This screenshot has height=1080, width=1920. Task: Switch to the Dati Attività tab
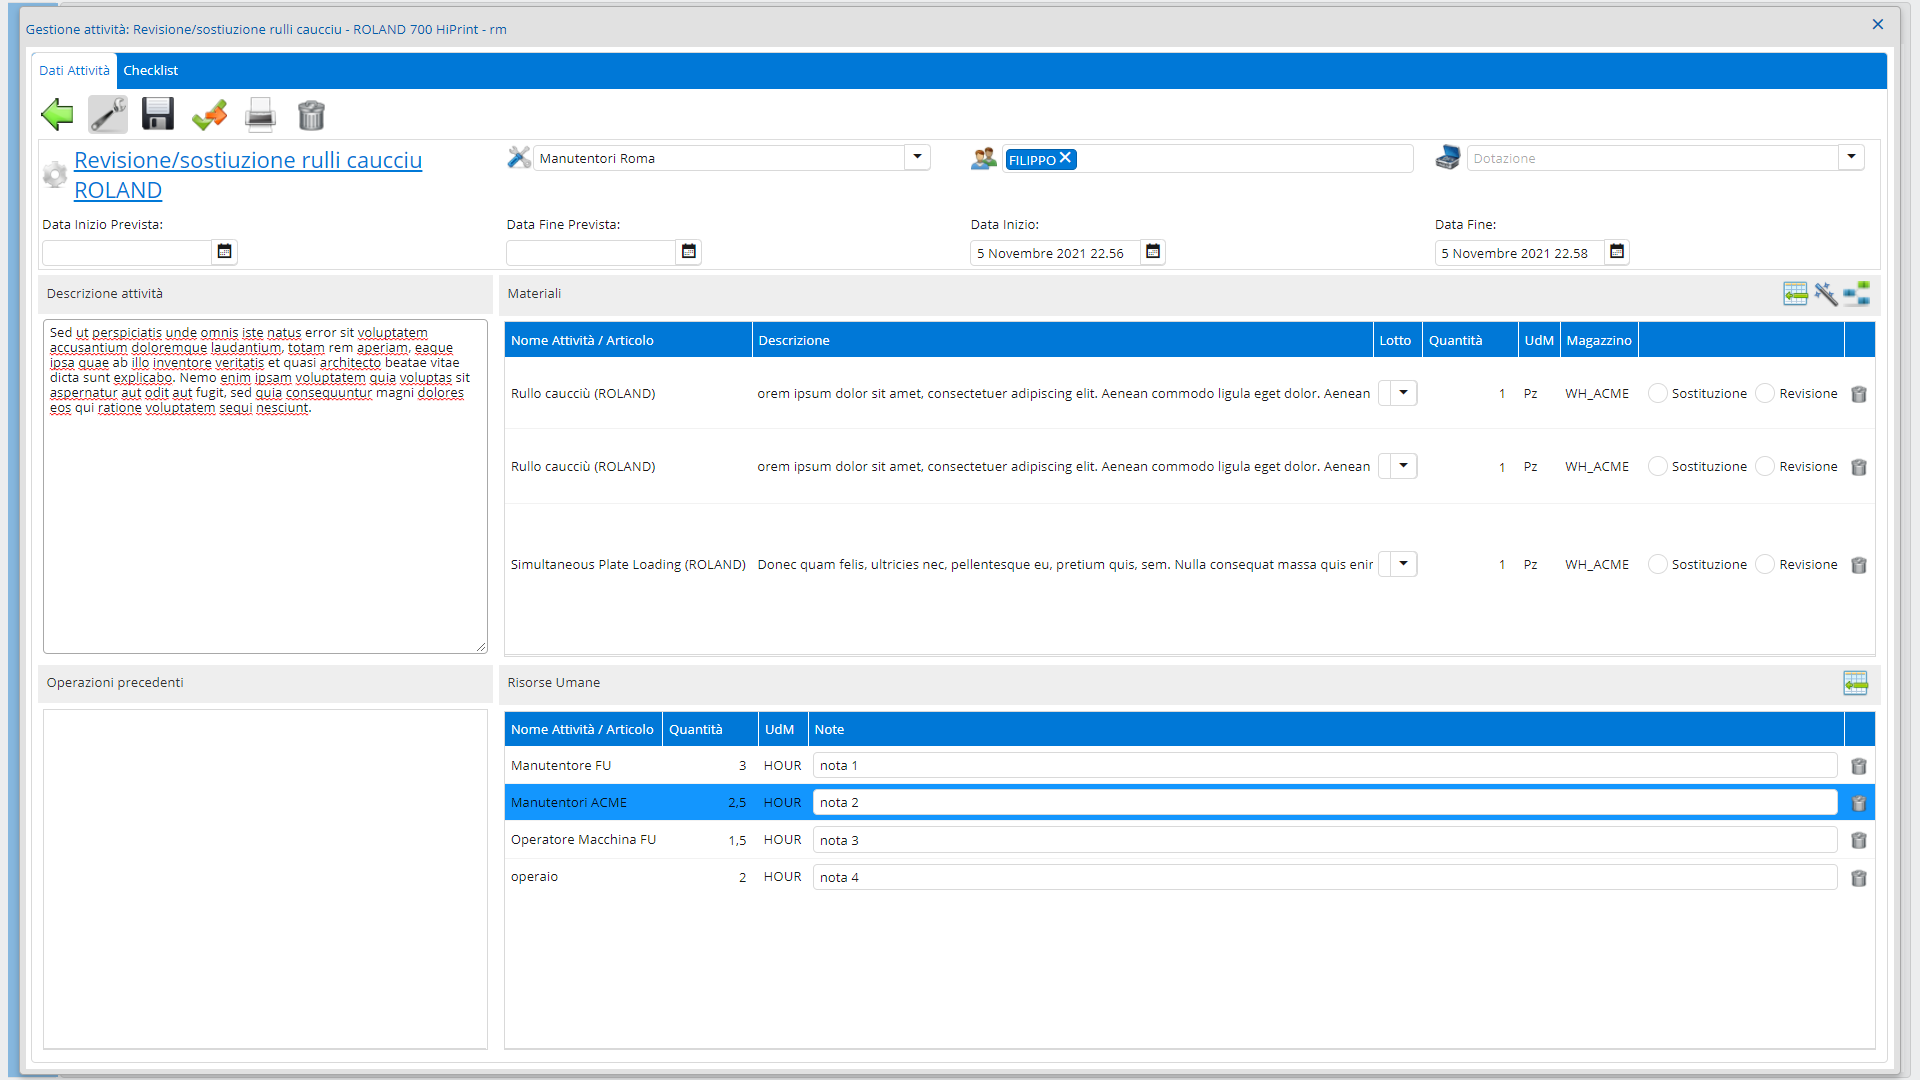(x=74, y=70)
